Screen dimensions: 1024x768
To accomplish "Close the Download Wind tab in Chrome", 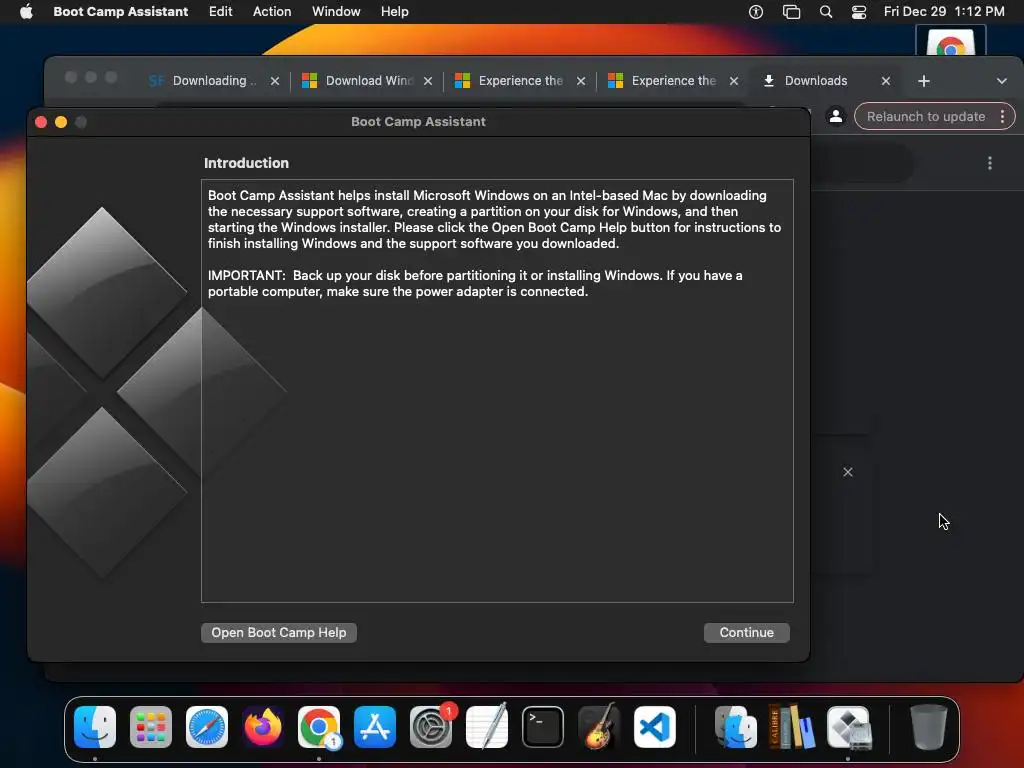I will click(x=428, y=81).
